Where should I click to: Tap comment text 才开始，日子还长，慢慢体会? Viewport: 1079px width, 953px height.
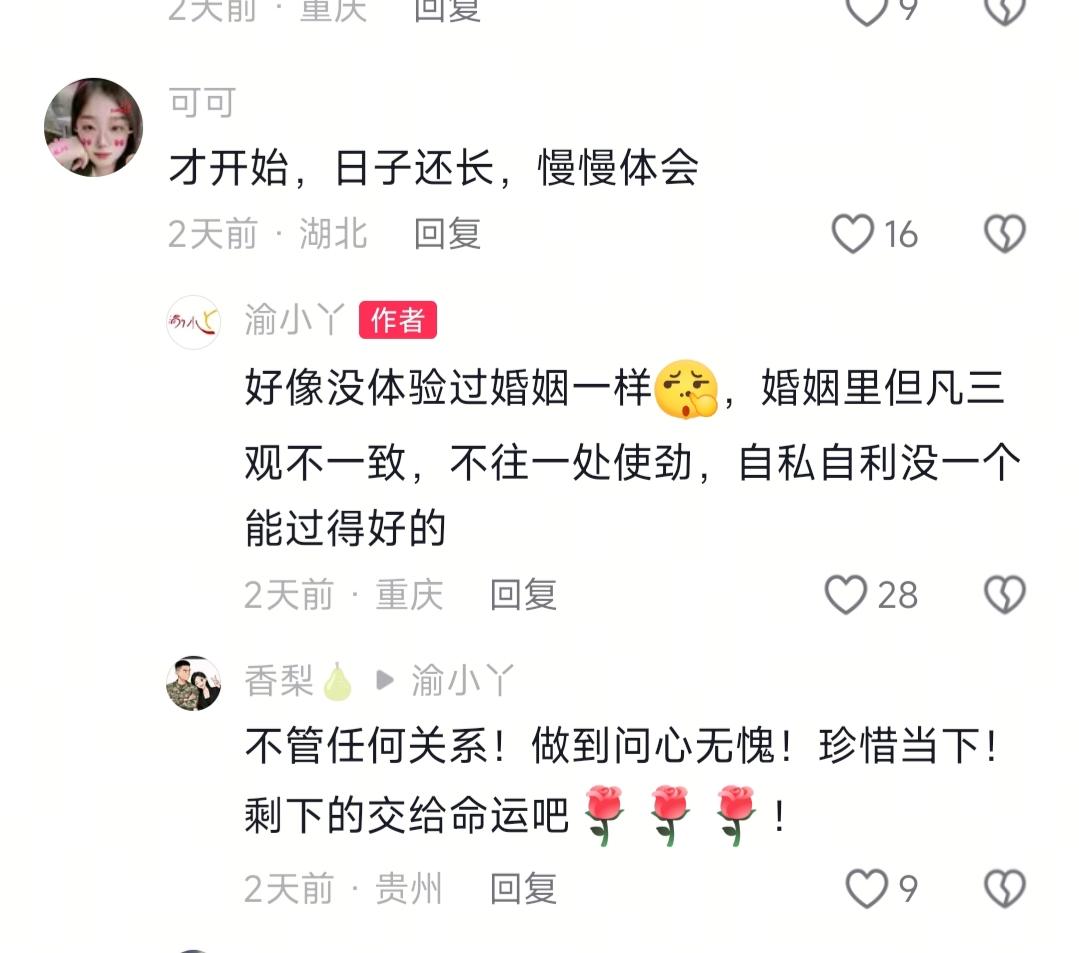pos(434,168)
